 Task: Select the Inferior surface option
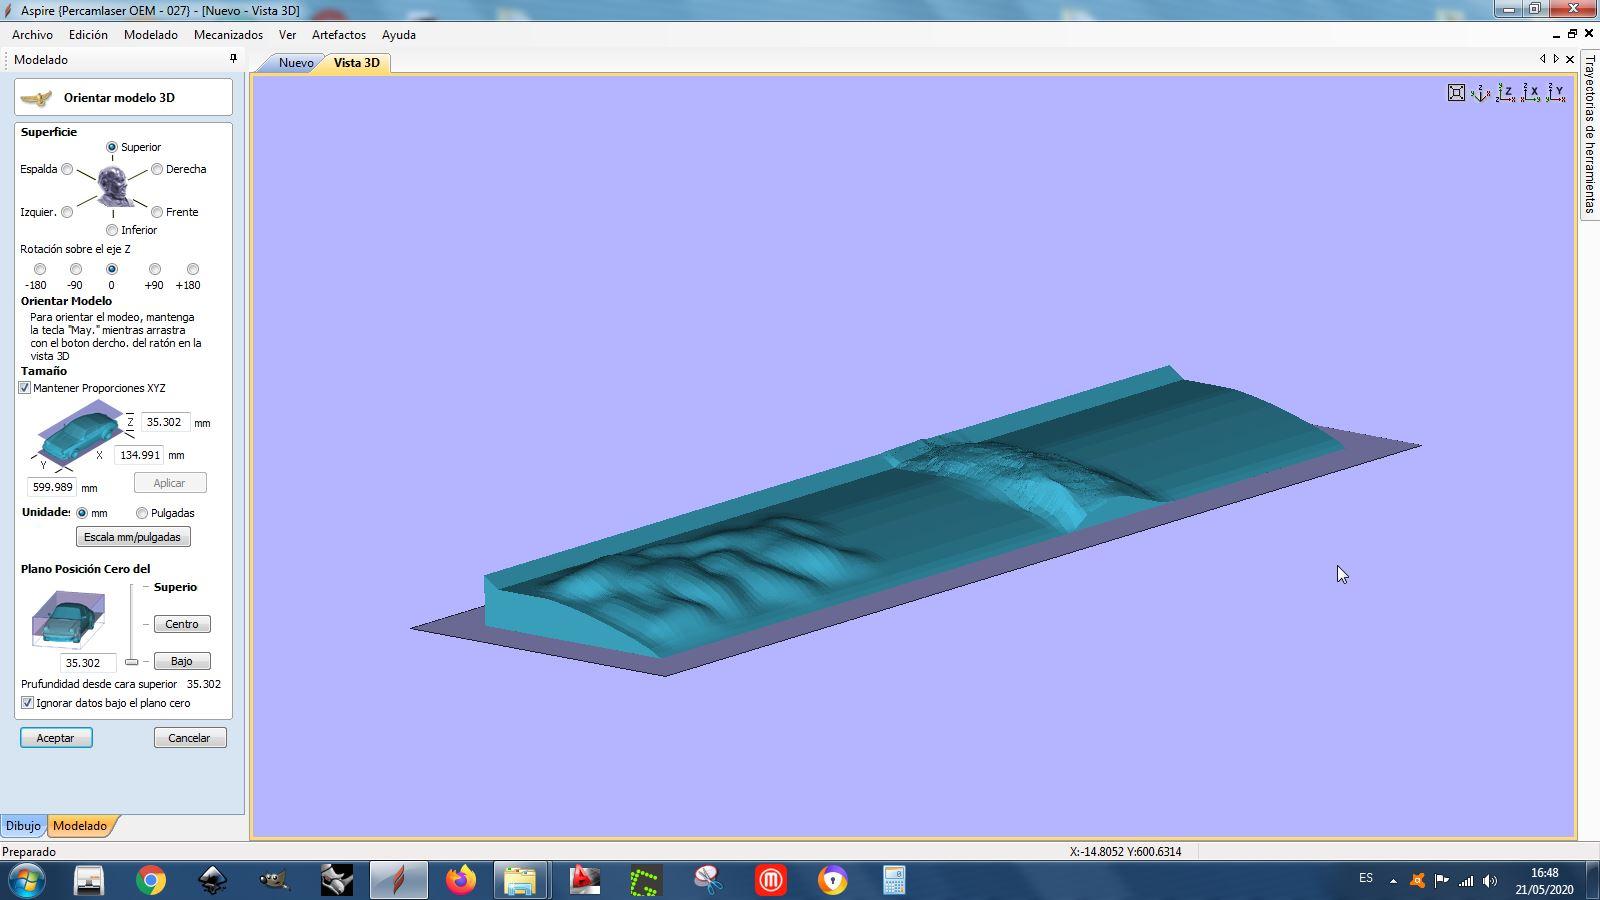click(112, 230)
